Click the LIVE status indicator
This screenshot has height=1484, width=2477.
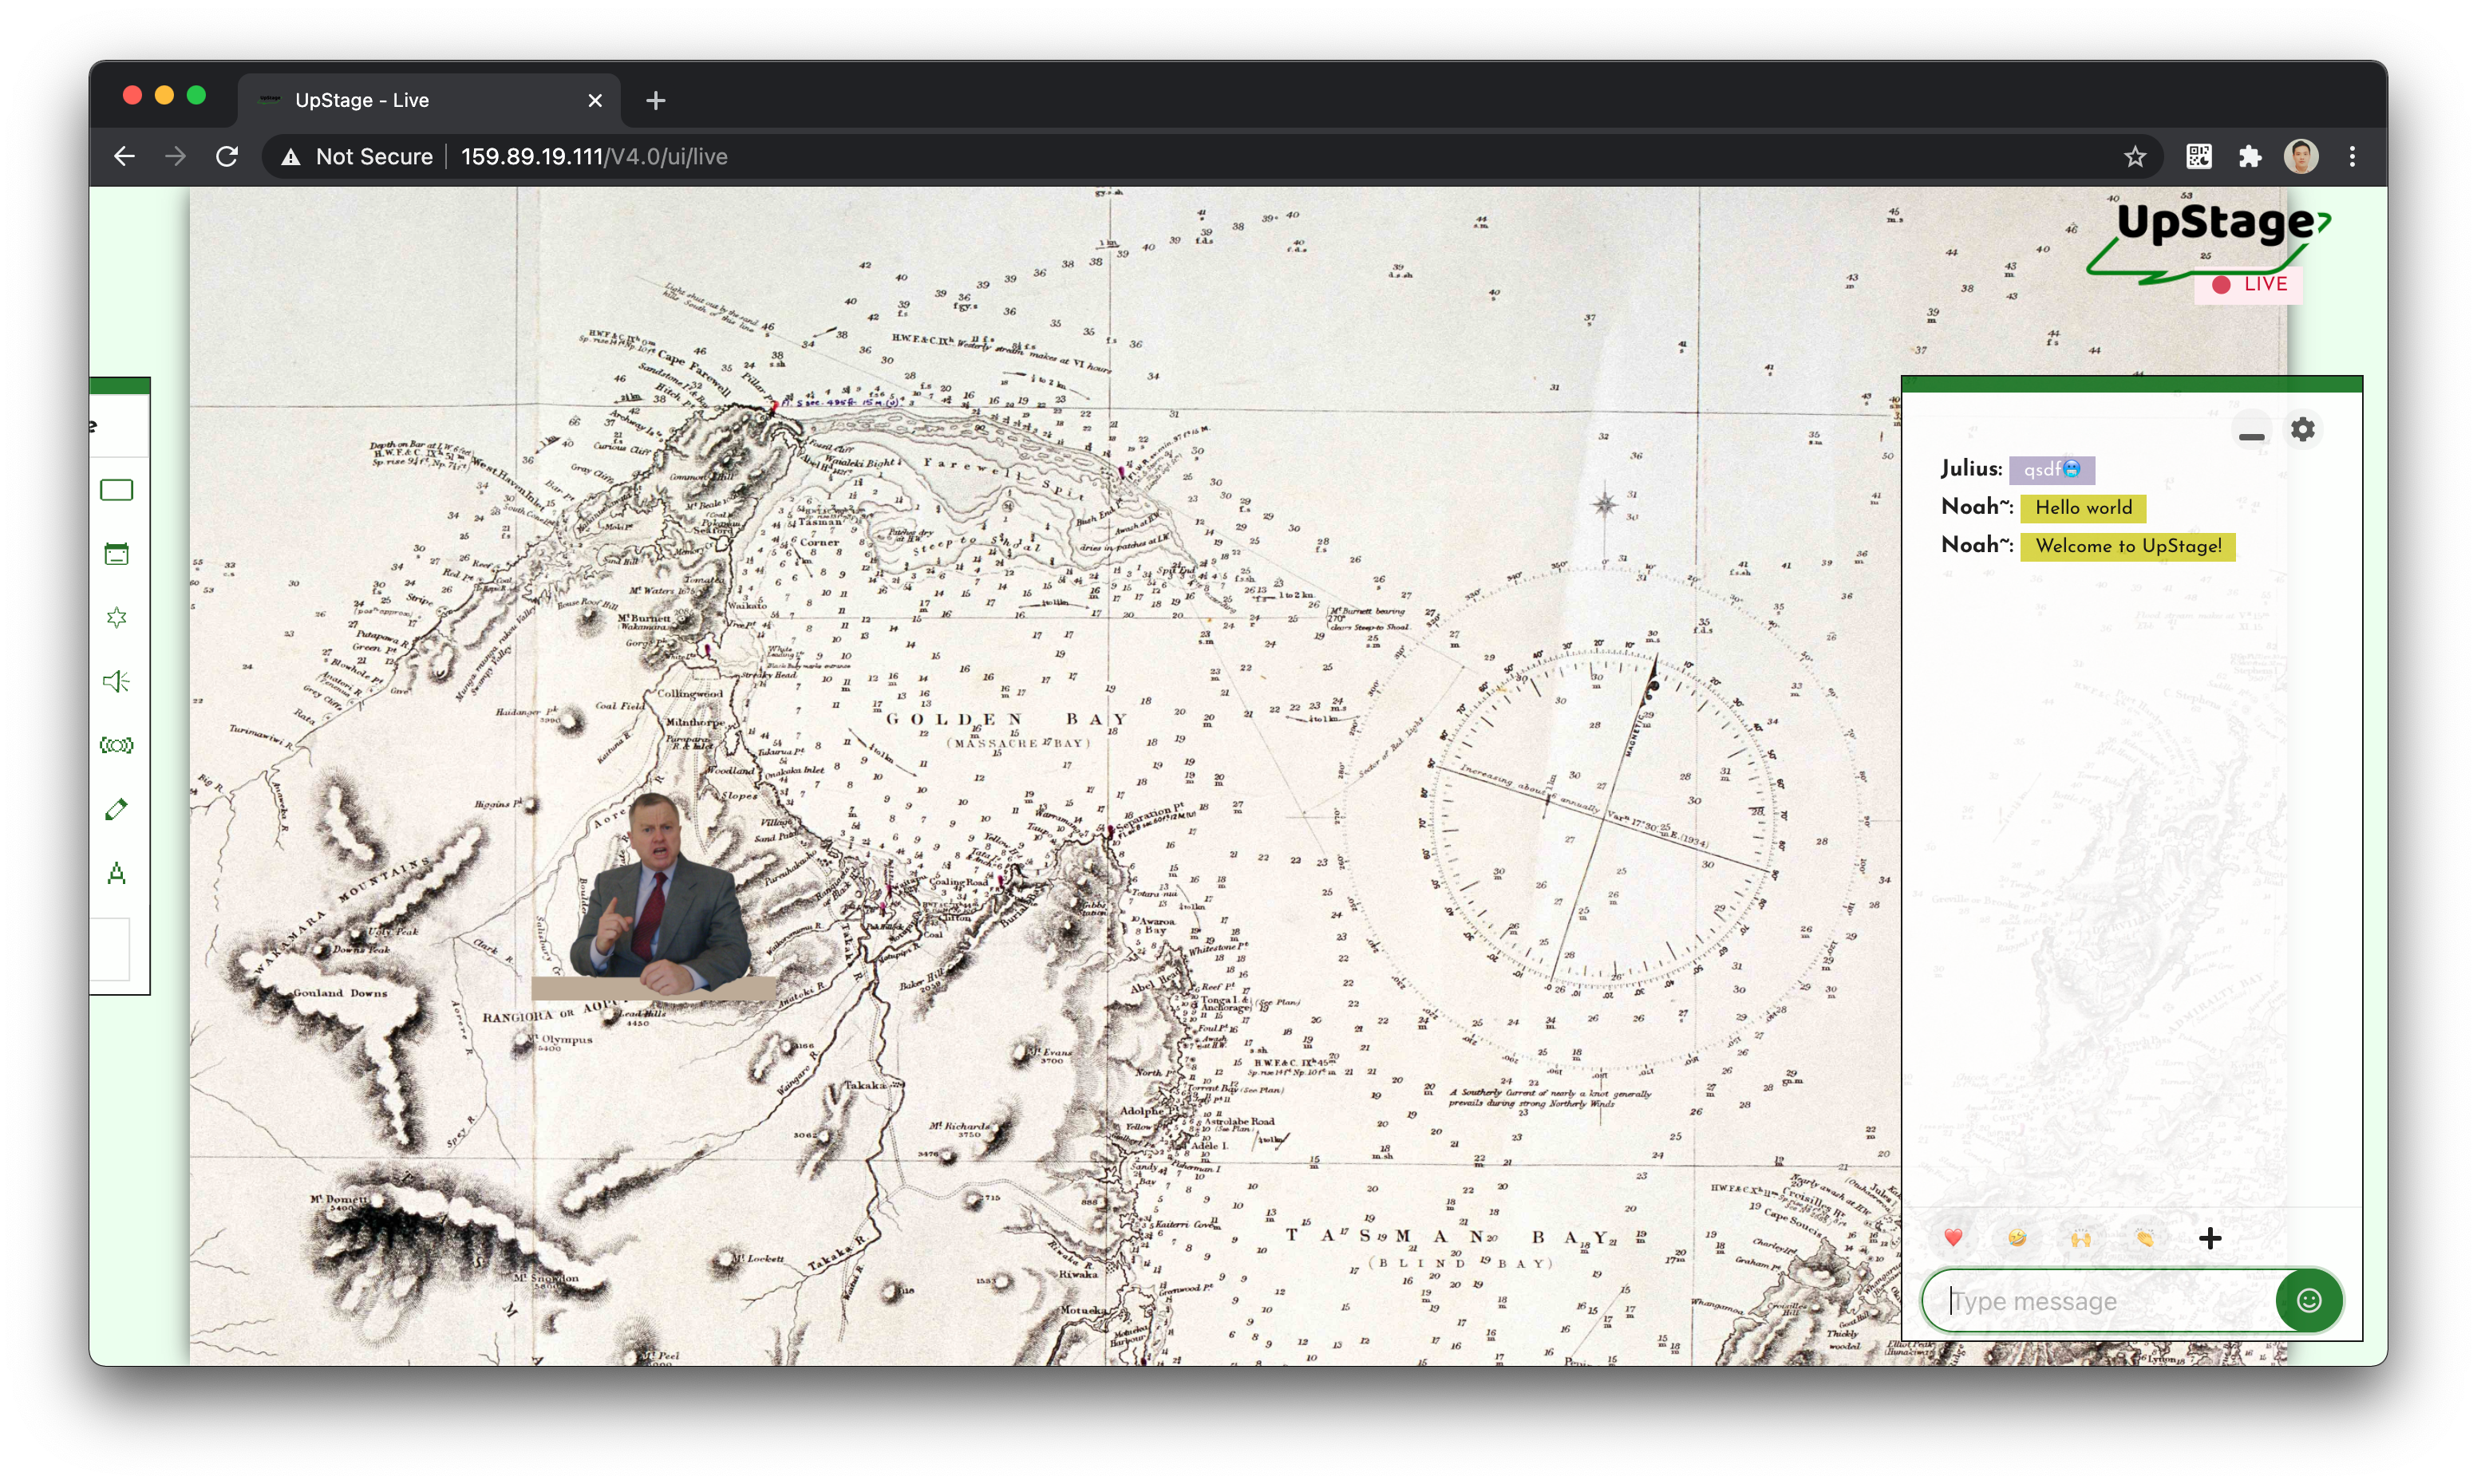click(x=2249, y=284)
